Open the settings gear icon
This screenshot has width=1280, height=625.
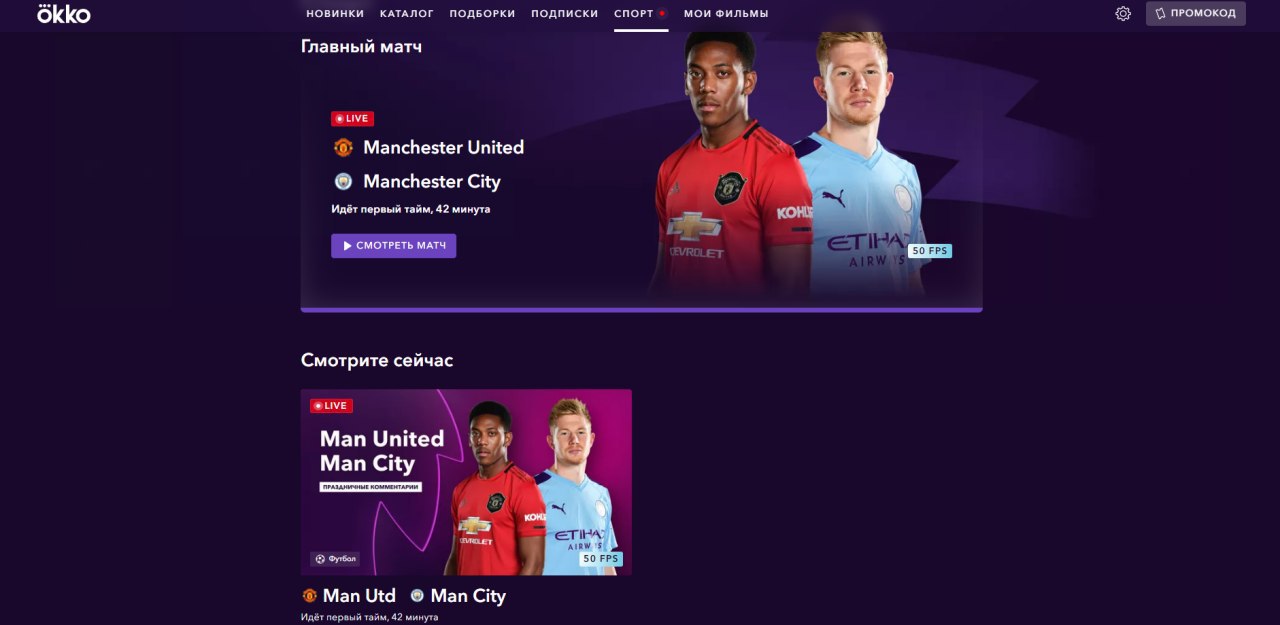pyautogui.click(x=1123, y=13)
